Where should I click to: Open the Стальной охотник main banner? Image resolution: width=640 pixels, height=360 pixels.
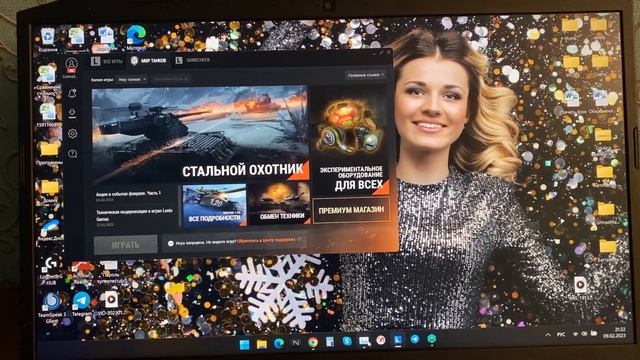tap(200, 134)
